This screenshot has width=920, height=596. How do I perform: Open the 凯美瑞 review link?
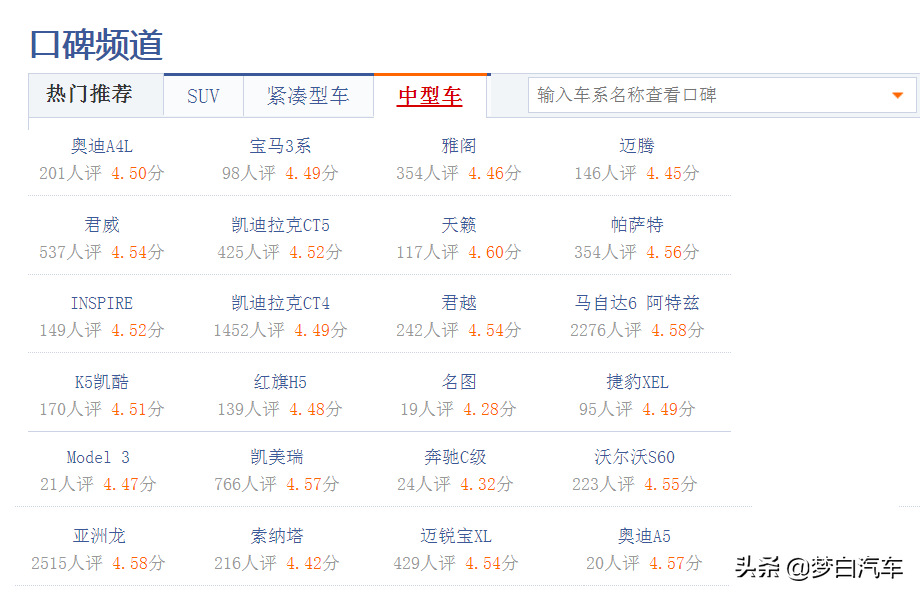276,457
